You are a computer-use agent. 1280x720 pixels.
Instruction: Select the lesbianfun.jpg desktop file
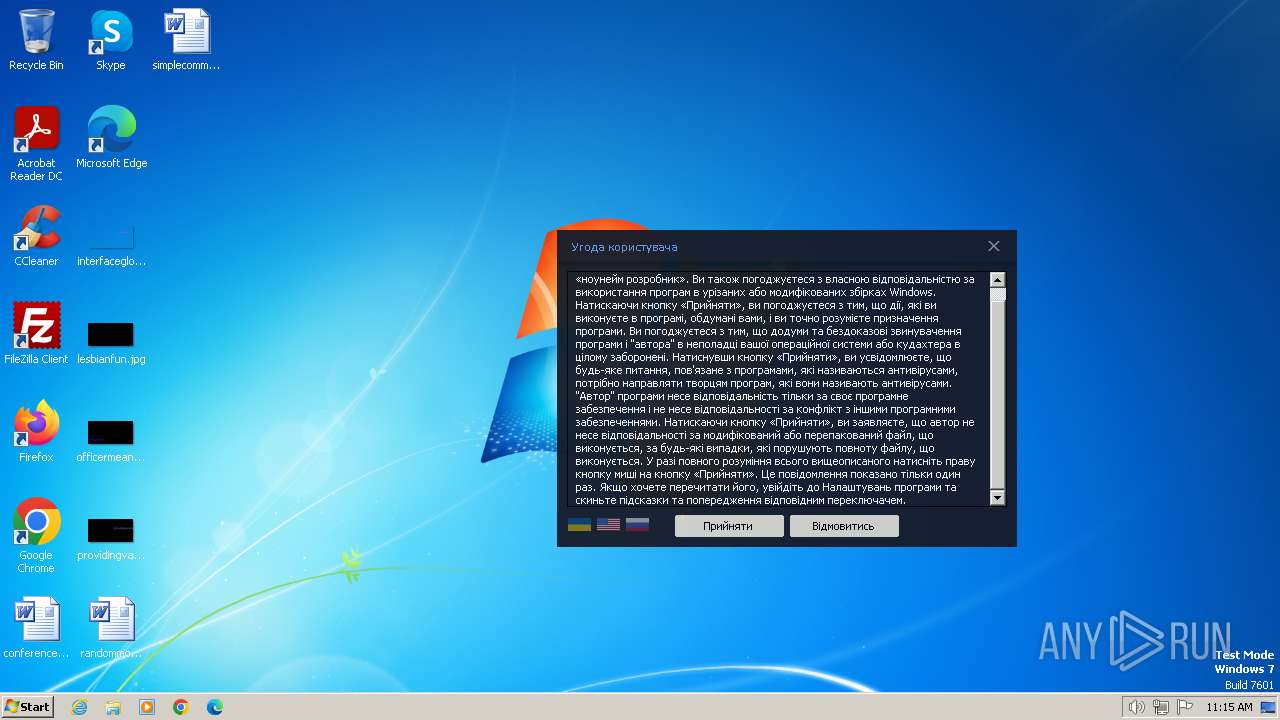111,343
